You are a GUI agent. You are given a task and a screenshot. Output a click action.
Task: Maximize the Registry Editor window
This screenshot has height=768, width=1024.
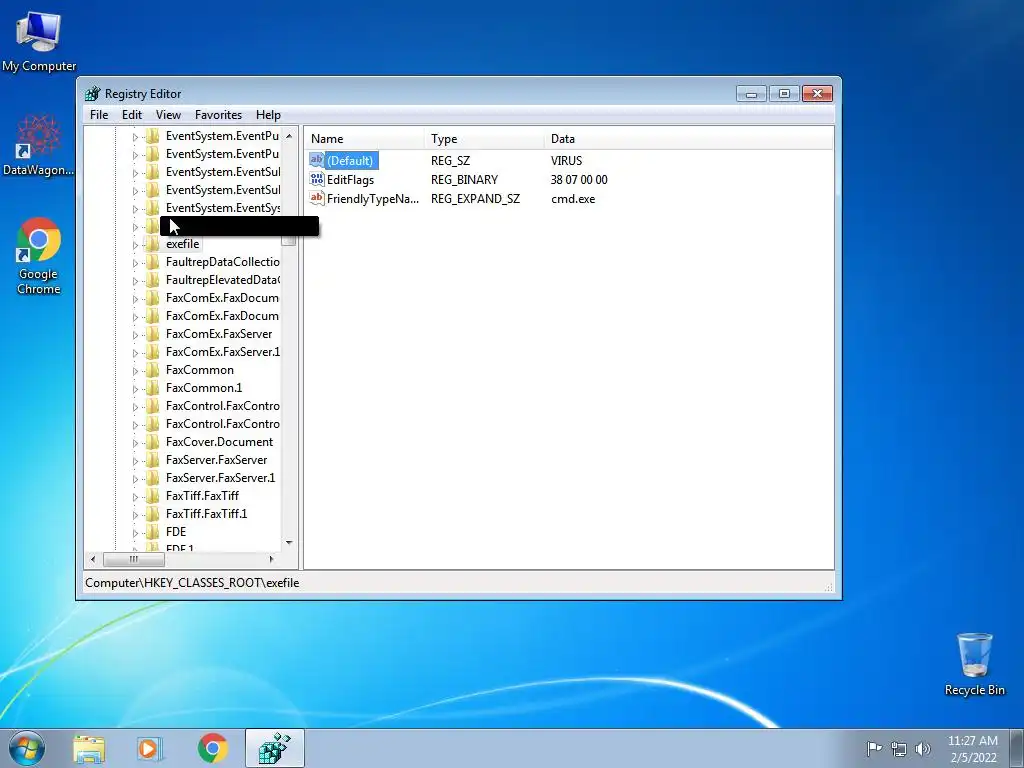[784, 94]
